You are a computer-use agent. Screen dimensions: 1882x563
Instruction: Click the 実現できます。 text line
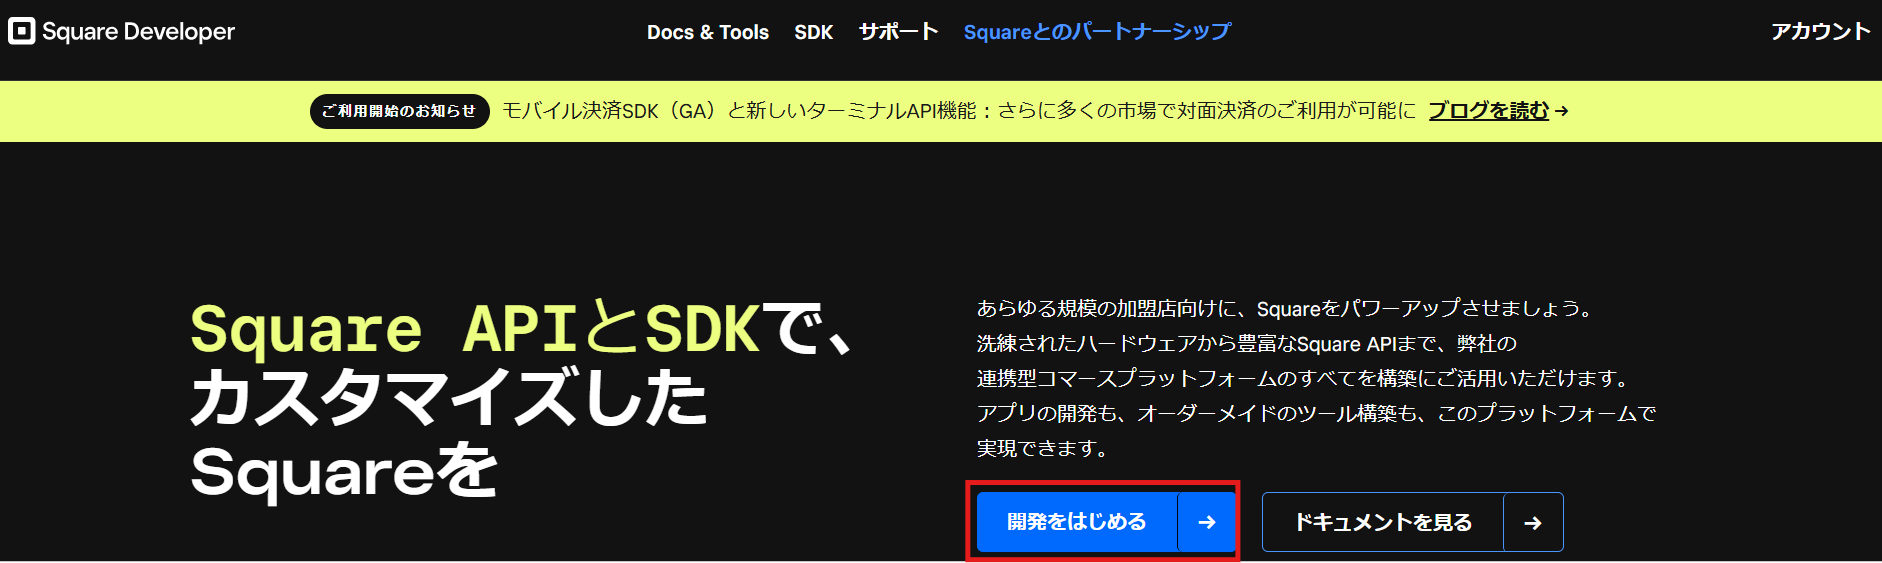pyautogui.click(x=1045, y=448)
